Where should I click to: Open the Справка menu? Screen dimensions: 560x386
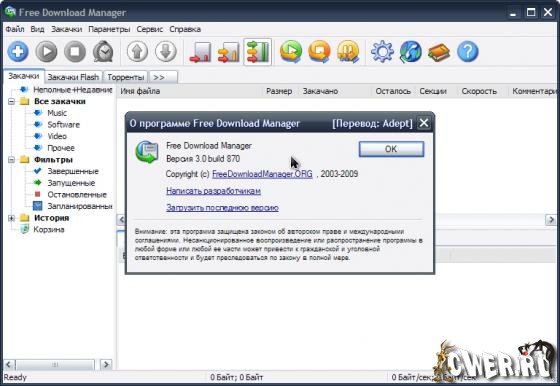[x=185, y=29]
